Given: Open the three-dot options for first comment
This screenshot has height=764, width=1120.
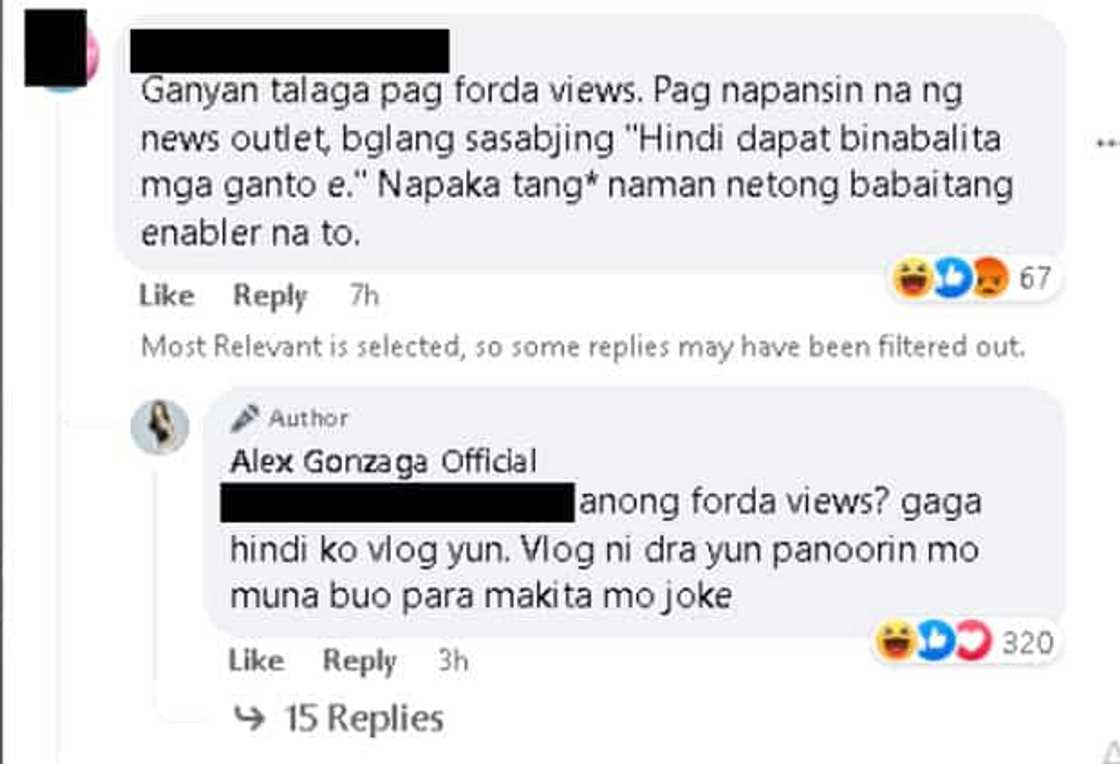Looking at the screenshot, I should click(x=1108, y=144).
